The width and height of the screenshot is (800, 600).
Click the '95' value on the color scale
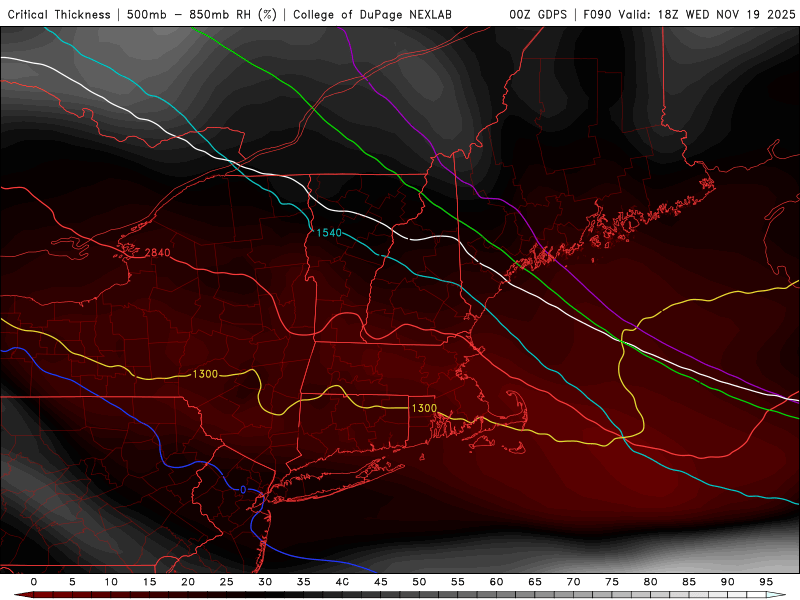click(x=766, y=582)
